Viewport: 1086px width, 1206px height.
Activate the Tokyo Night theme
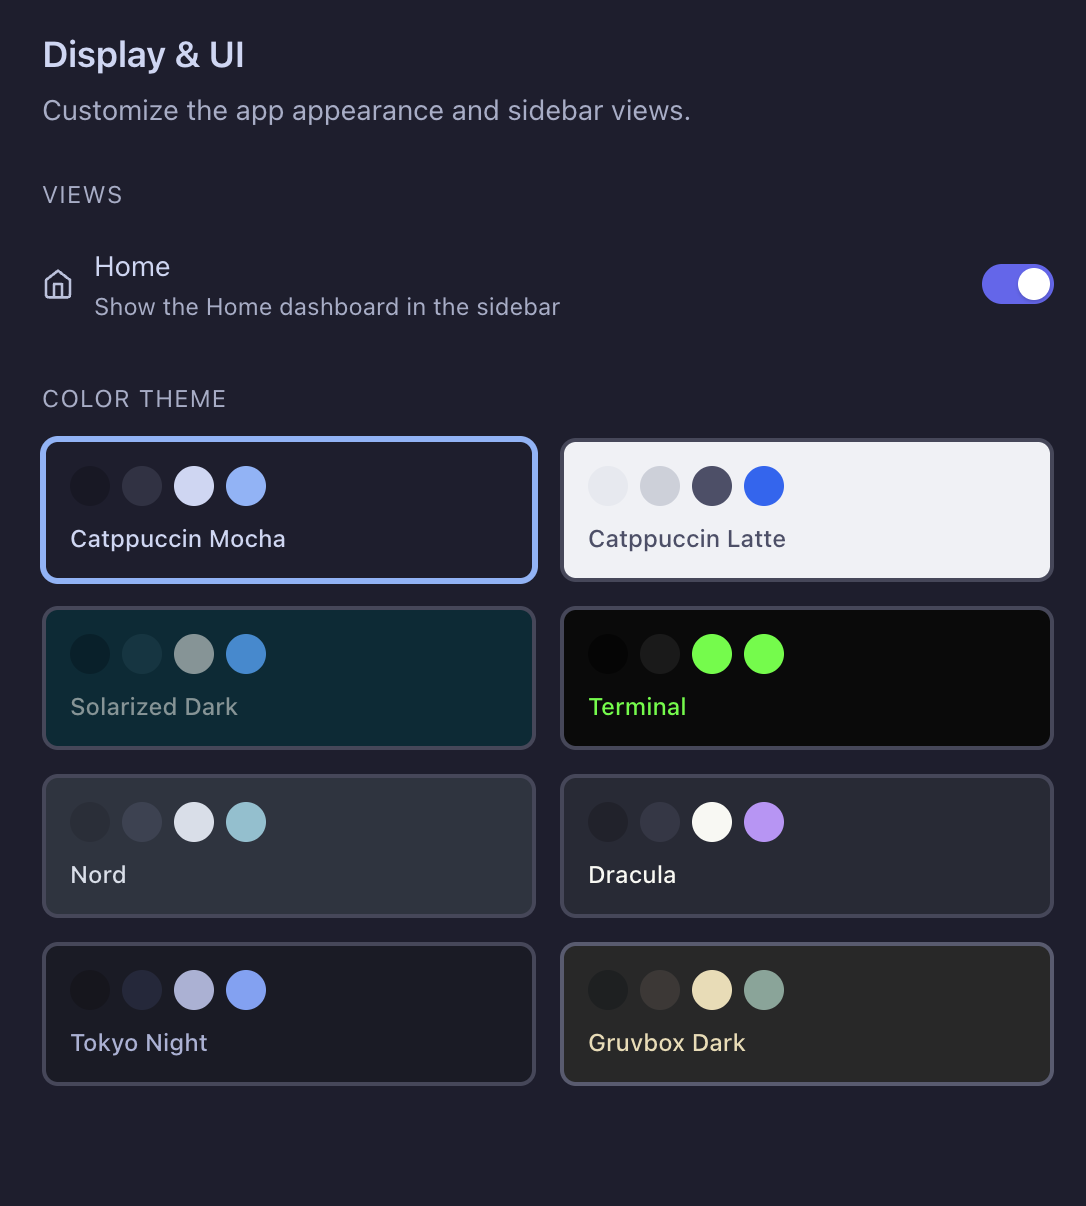click(288, 1014)
